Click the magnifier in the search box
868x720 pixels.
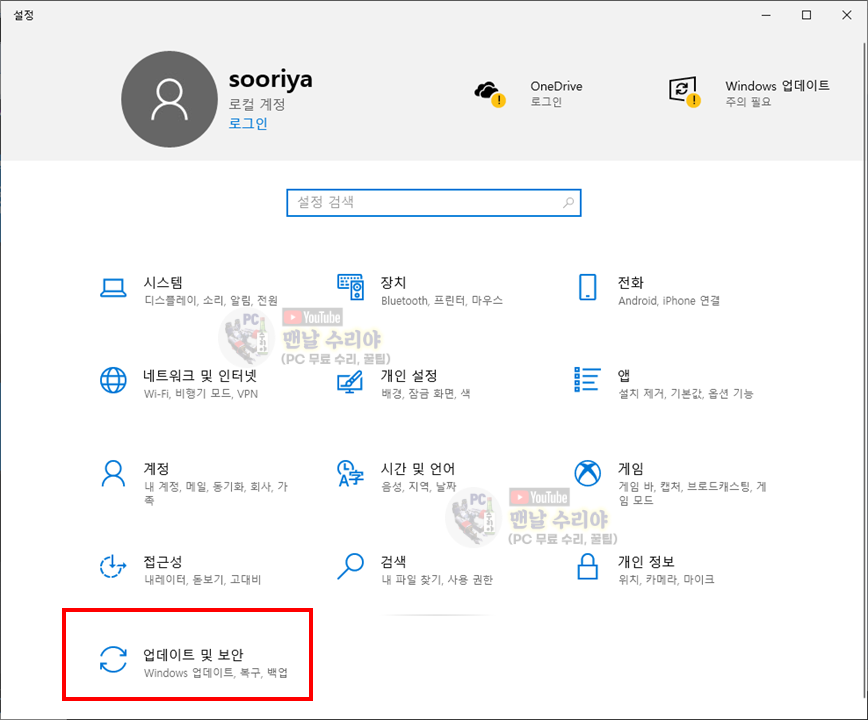point(569,203)
